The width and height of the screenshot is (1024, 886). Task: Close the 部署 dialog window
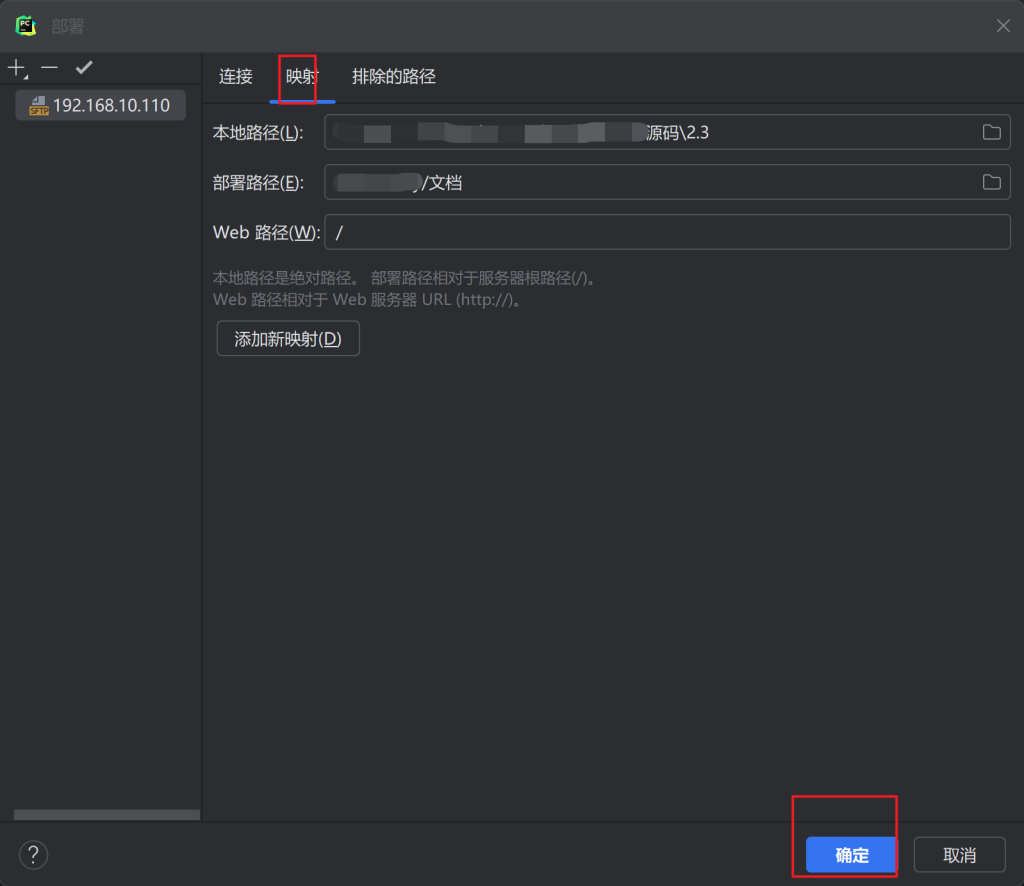[x=1003, y=26]
